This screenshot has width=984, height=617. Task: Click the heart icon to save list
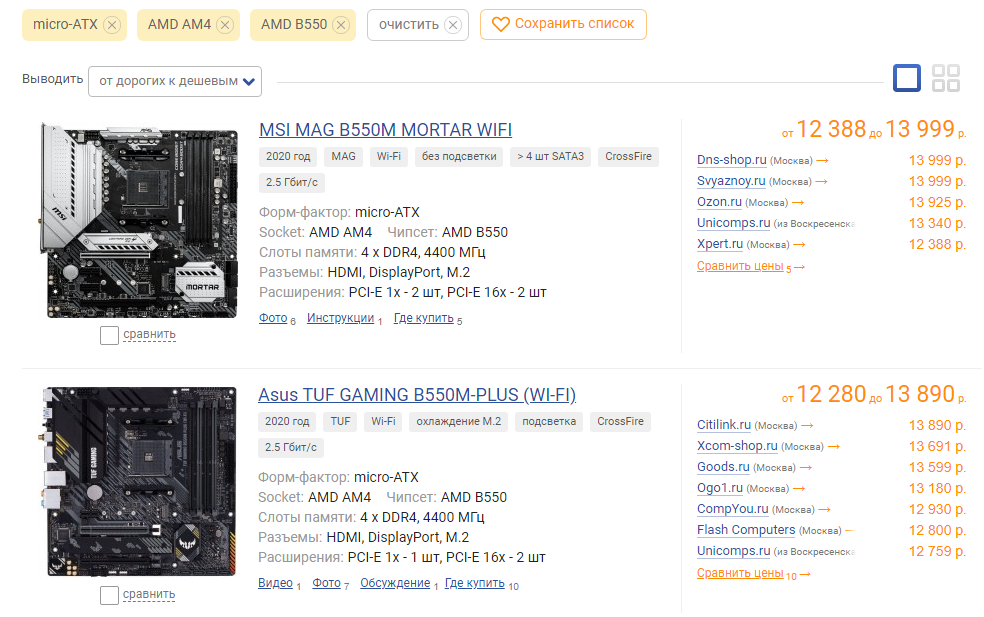500,24
